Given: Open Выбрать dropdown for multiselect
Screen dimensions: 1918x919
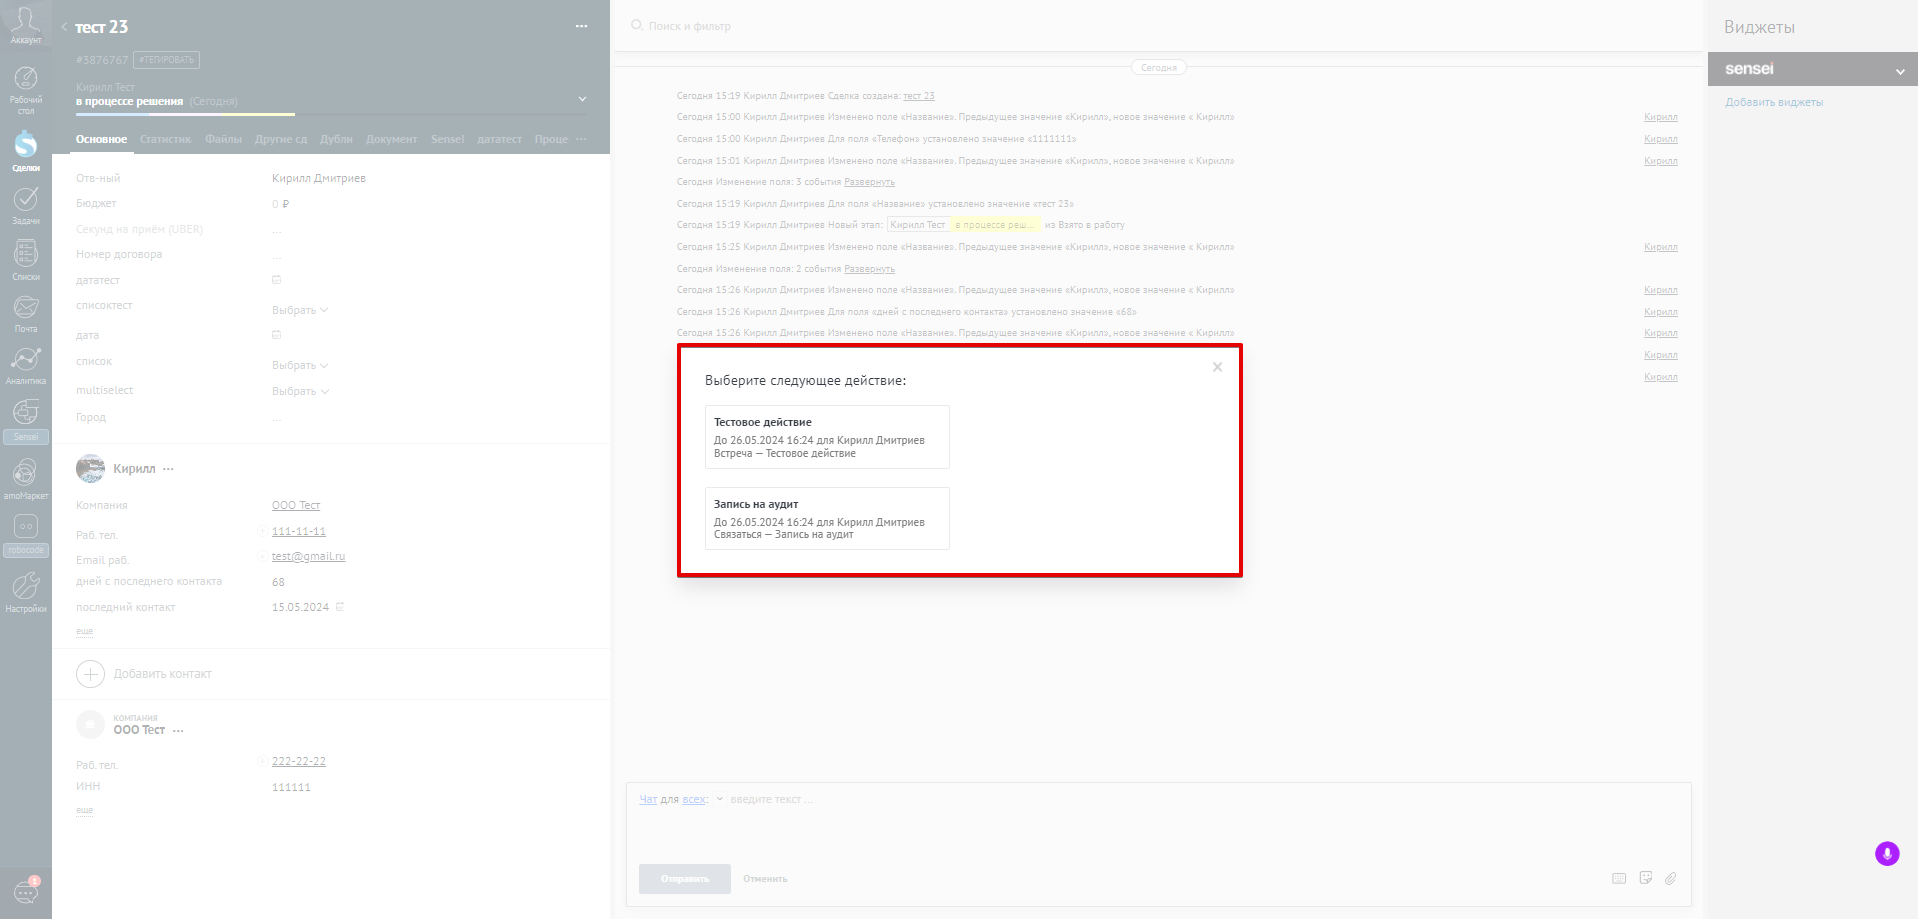Looking at the screenshot, I should pyautogui.click(x=300, y=391).
